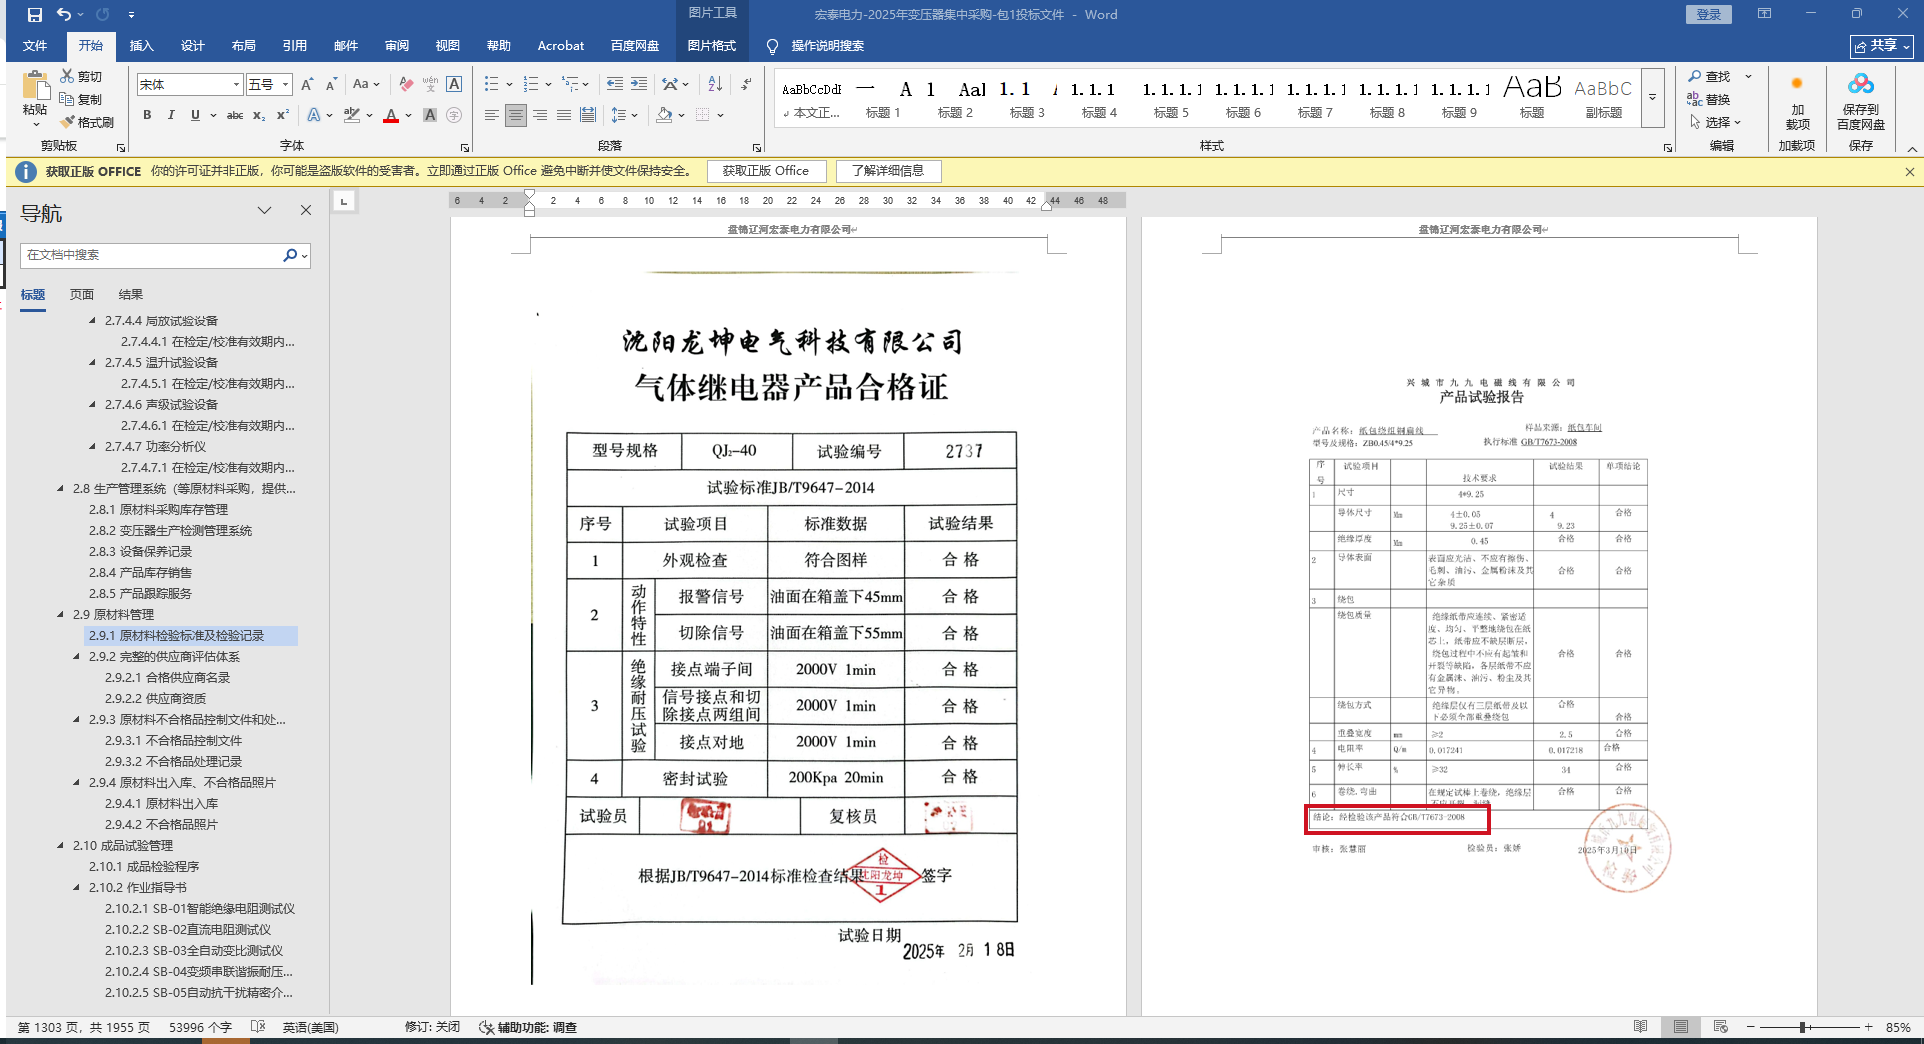Increase paragraph indent
The height and width of the screenshot is (1044, 1924).
(x=639, y=85)
